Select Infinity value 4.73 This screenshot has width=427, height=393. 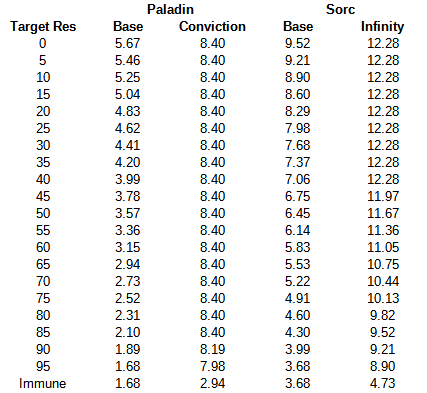(383, 383)
